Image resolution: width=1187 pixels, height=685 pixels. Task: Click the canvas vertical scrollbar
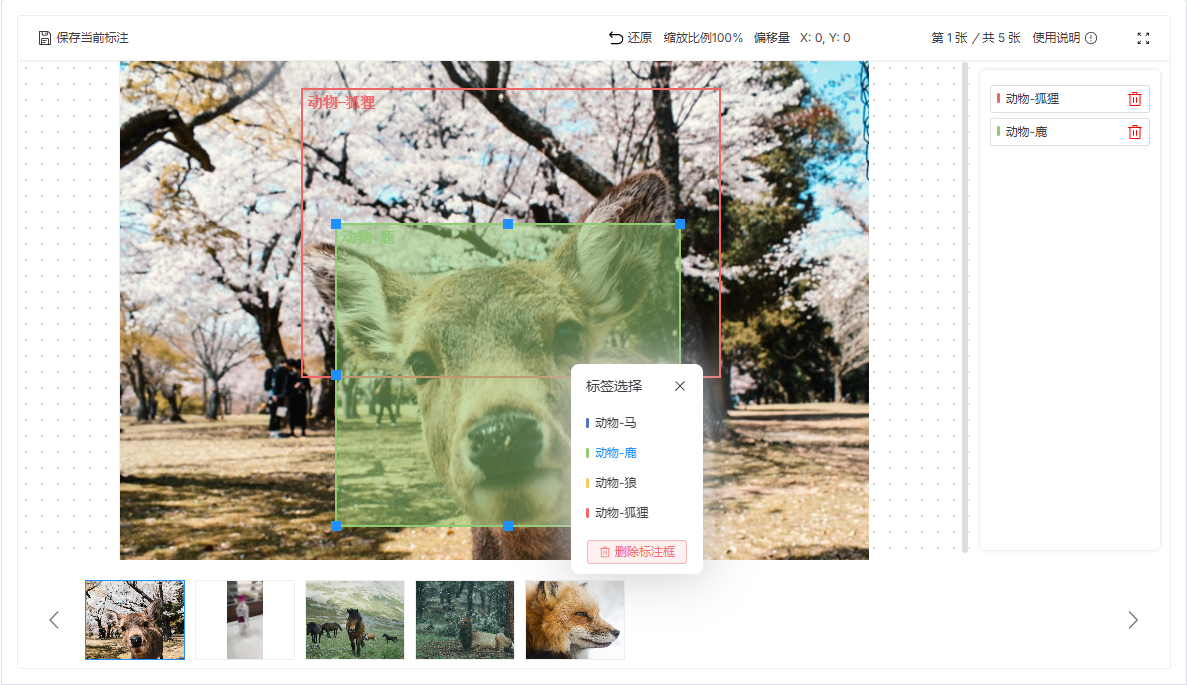[x=964, y=307]
